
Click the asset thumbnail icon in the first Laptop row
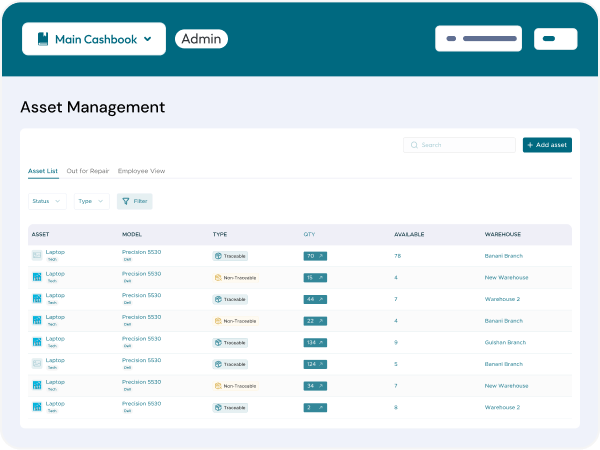[x=37, y=256]
